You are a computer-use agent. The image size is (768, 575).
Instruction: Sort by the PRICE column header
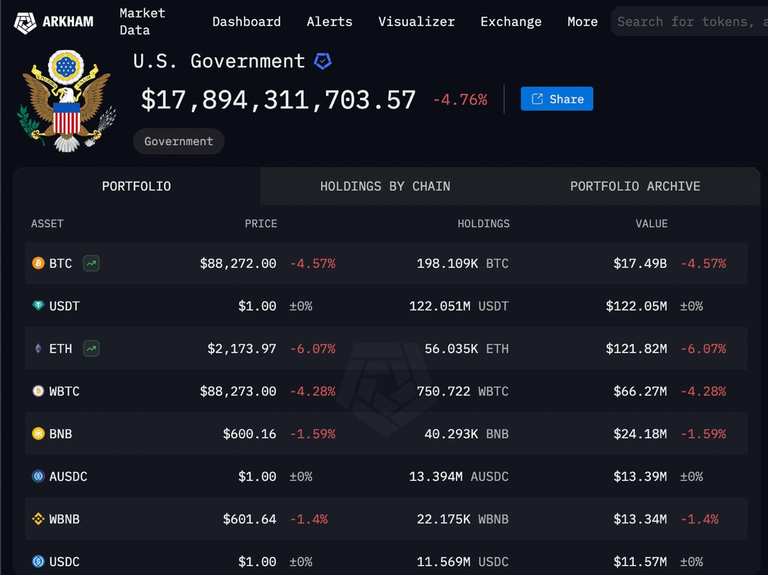261,224
